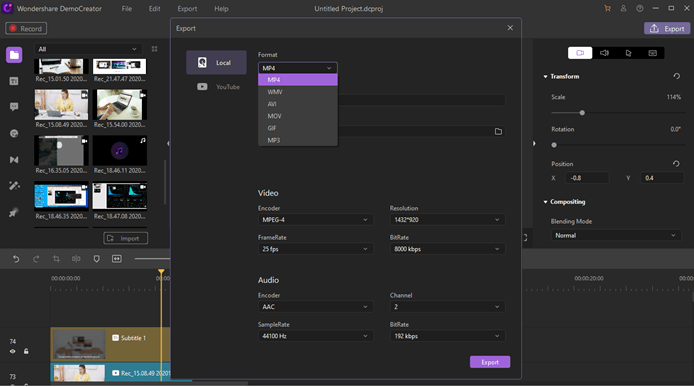694x387 pixels.
Task: Adjust the Scale slider handle
Action: [582, 113]
